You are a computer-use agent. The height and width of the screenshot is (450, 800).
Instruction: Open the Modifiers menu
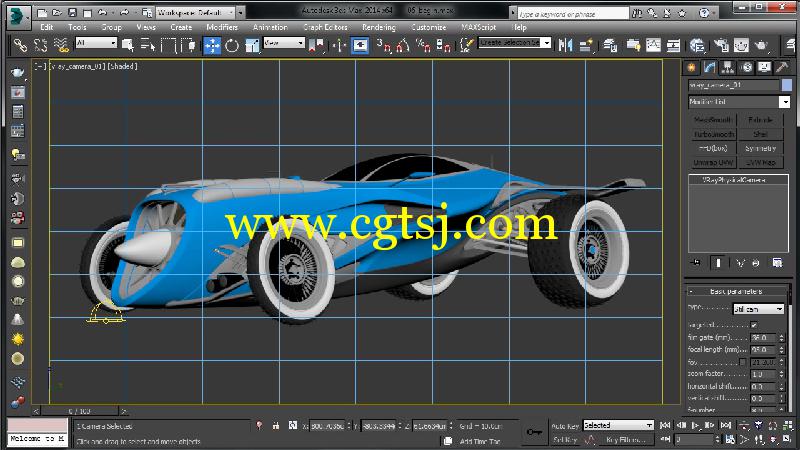(x=222, y=27)
